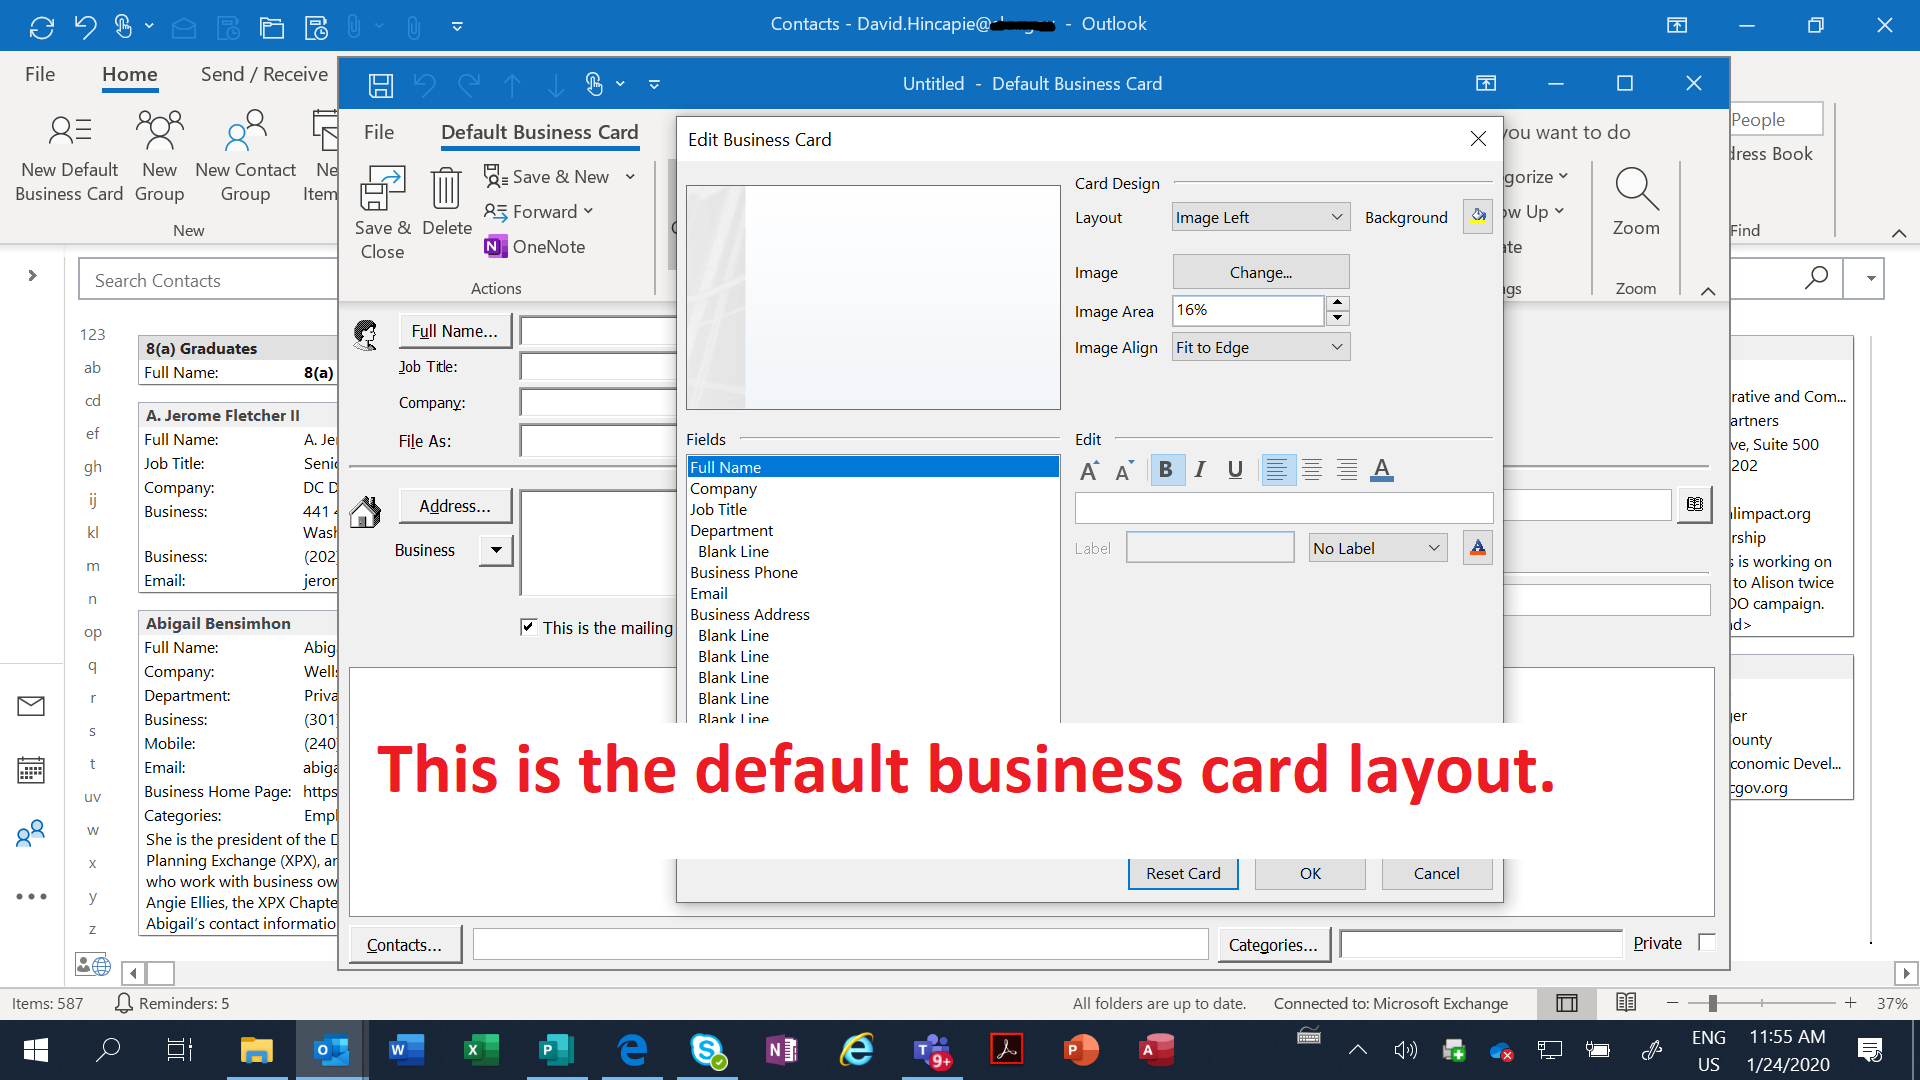The width and height of the screenshot is (1920, 1080).
Task: Click the Delete contact icon
Action: point(446,202)
